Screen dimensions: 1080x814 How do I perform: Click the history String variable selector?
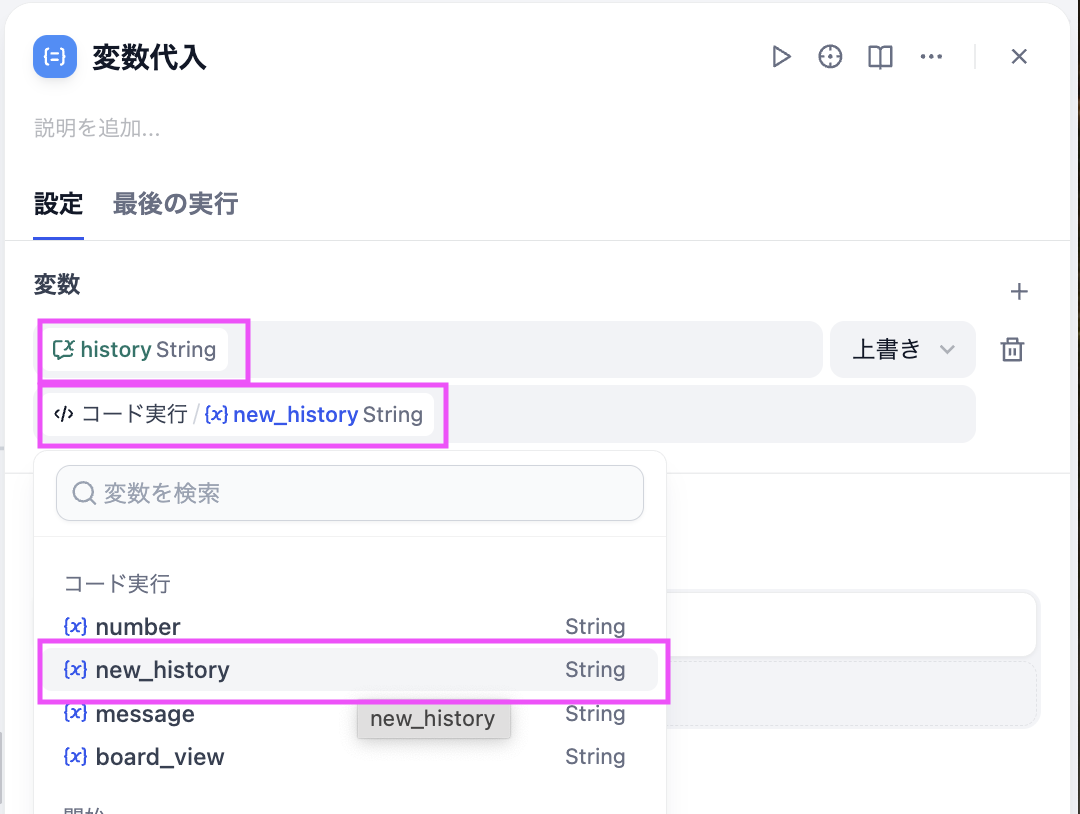135,350
